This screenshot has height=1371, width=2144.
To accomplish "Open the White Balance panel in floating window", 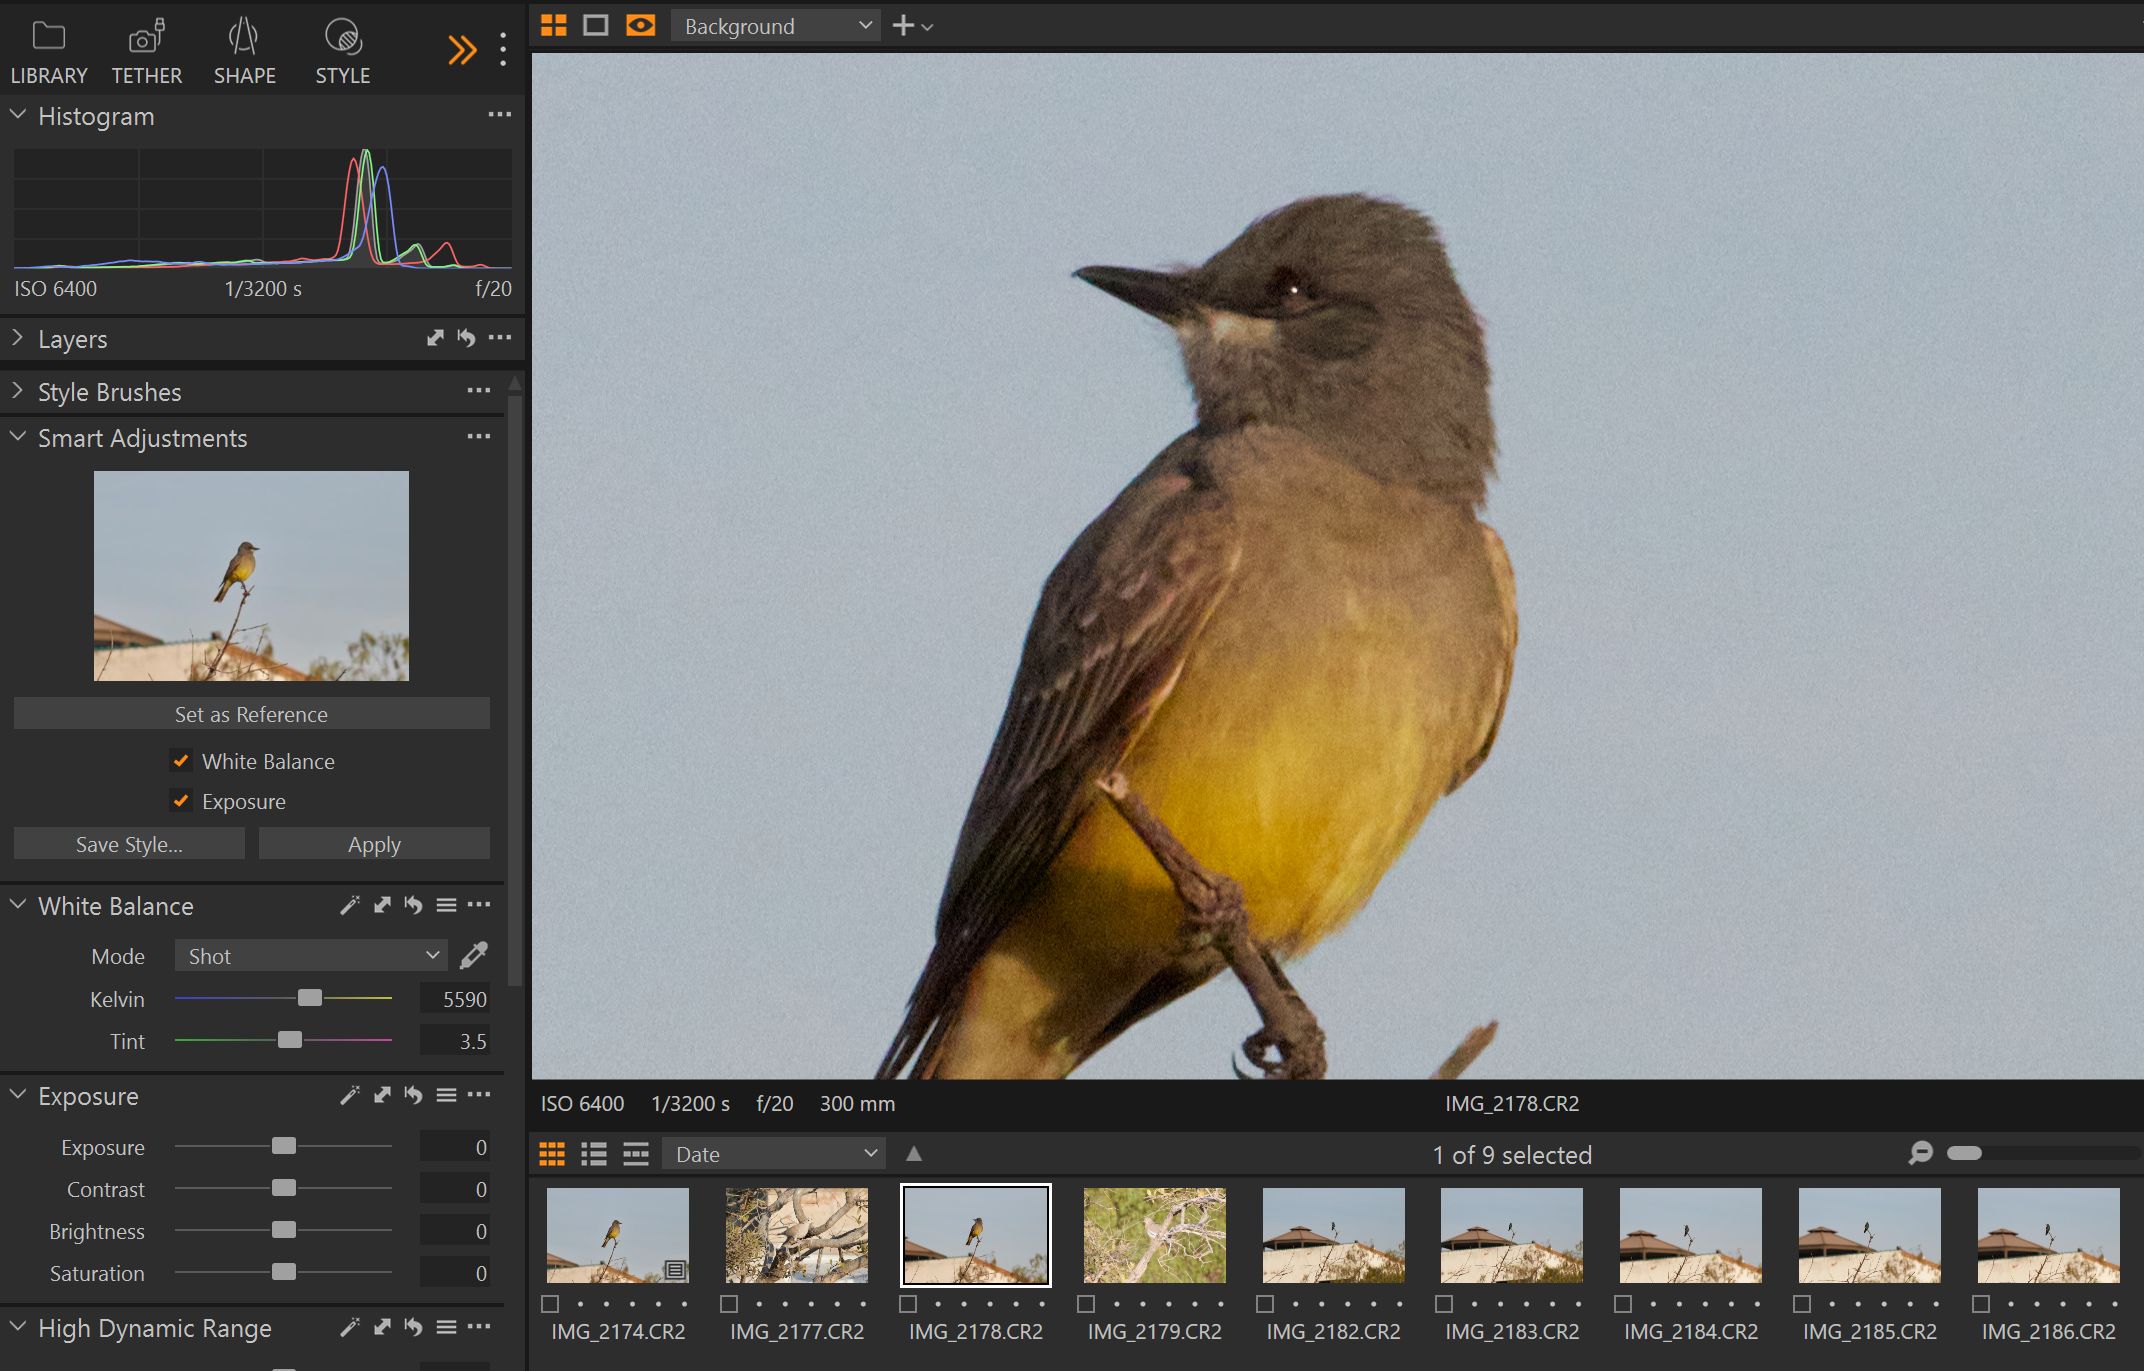I will pos(382,905).
